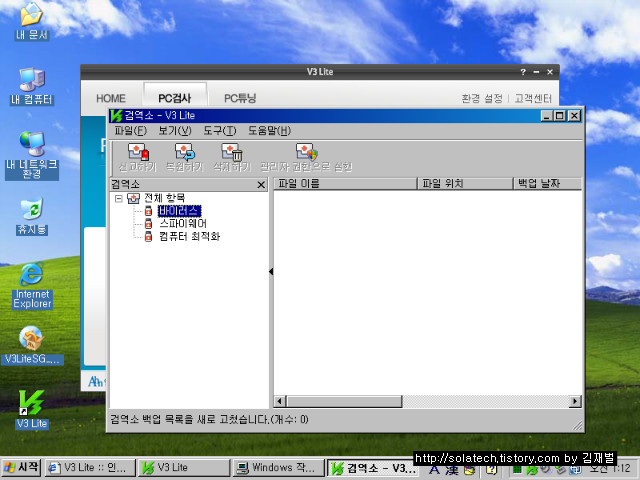Click the 검역소 - V3 taskbar button
This screenshot has width=640, height=480.
[x=373, y=468]
